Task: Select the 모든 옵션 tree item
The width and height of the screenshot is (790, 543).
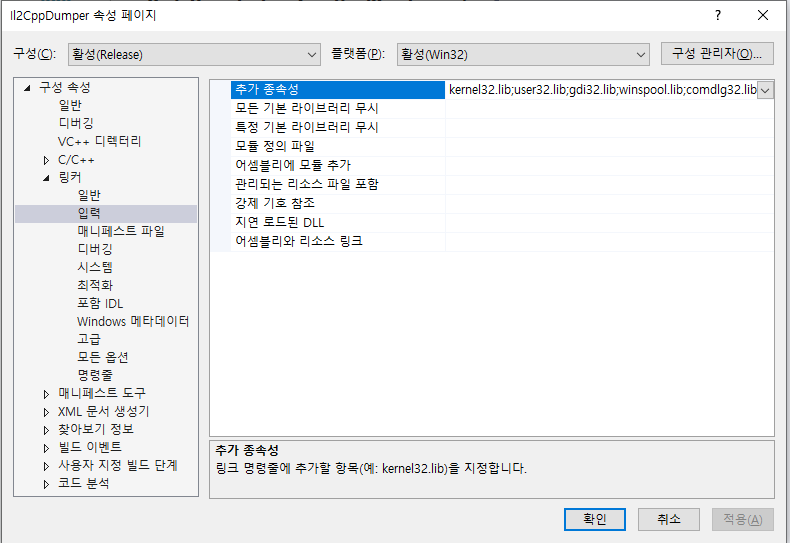Action: click(103, 357)
